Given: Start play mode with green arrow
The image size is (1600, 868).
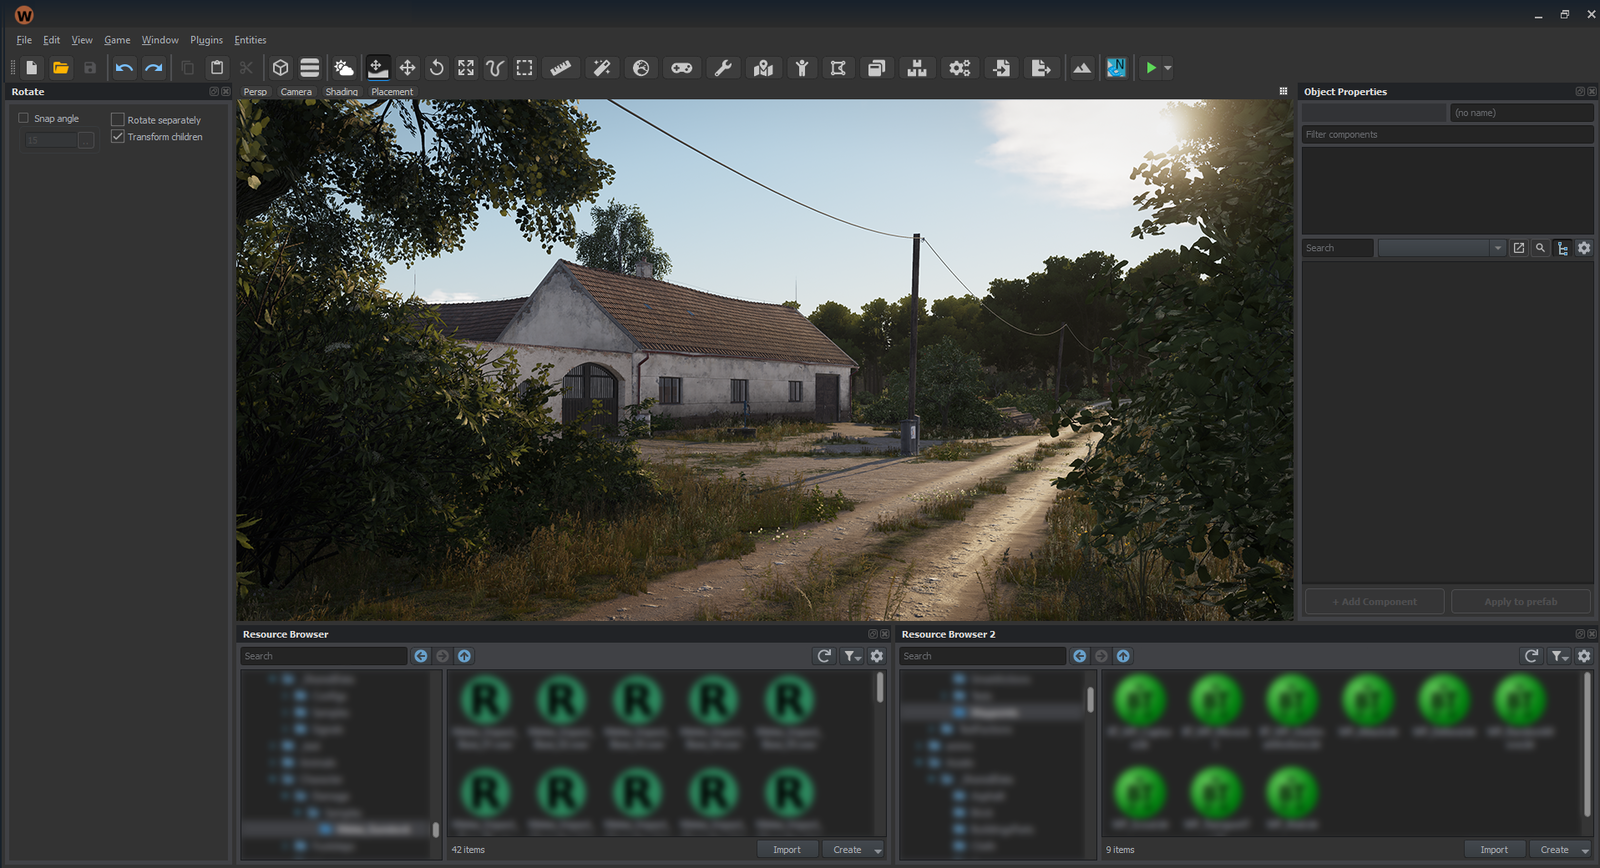Looking at the screenshot, I should pyautogui.click(x=1151, y=68).
